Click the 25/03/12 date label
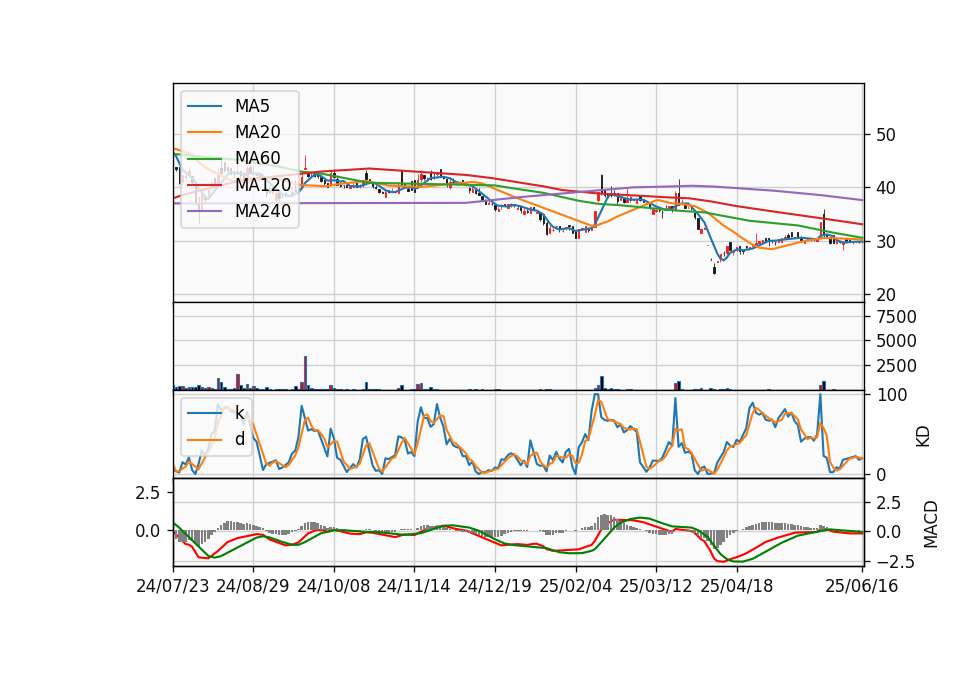 (656, 586)
